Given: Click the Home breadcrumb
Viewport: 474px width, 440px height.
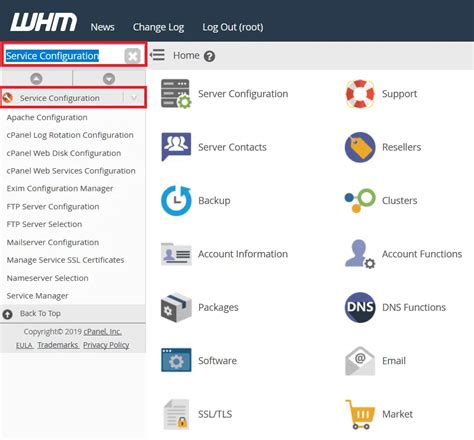Looking at the screenshot, I should tap(186, 55).
